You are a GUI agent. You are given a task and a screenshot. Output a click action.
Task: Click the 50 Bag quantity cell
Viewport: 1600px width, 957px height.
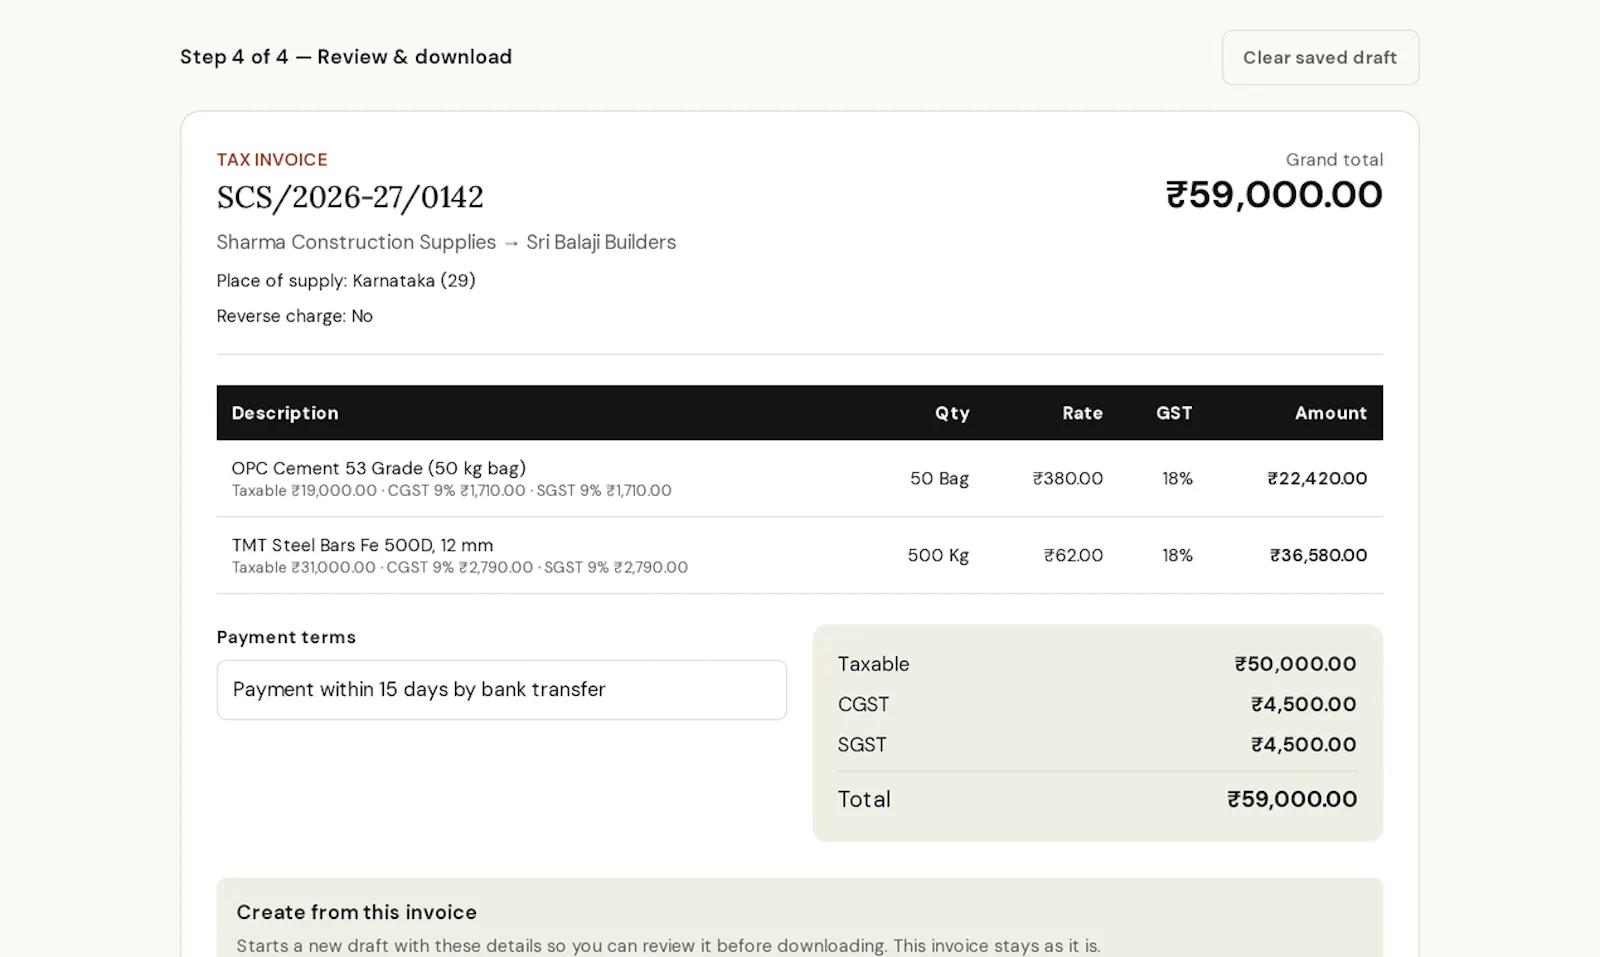[x=939, y=479]
